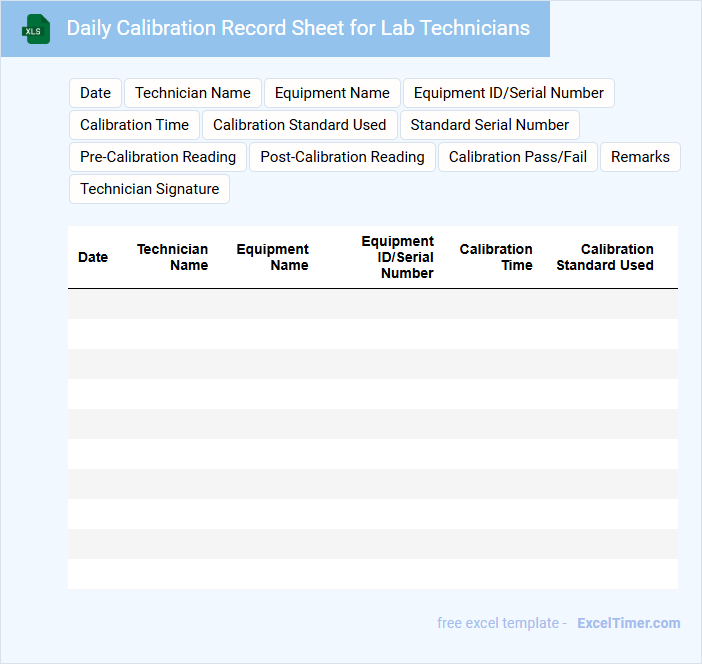Select the Equipment Name column header
The width and height of the screenshot is (702, 664).
(x=273, y=257)
